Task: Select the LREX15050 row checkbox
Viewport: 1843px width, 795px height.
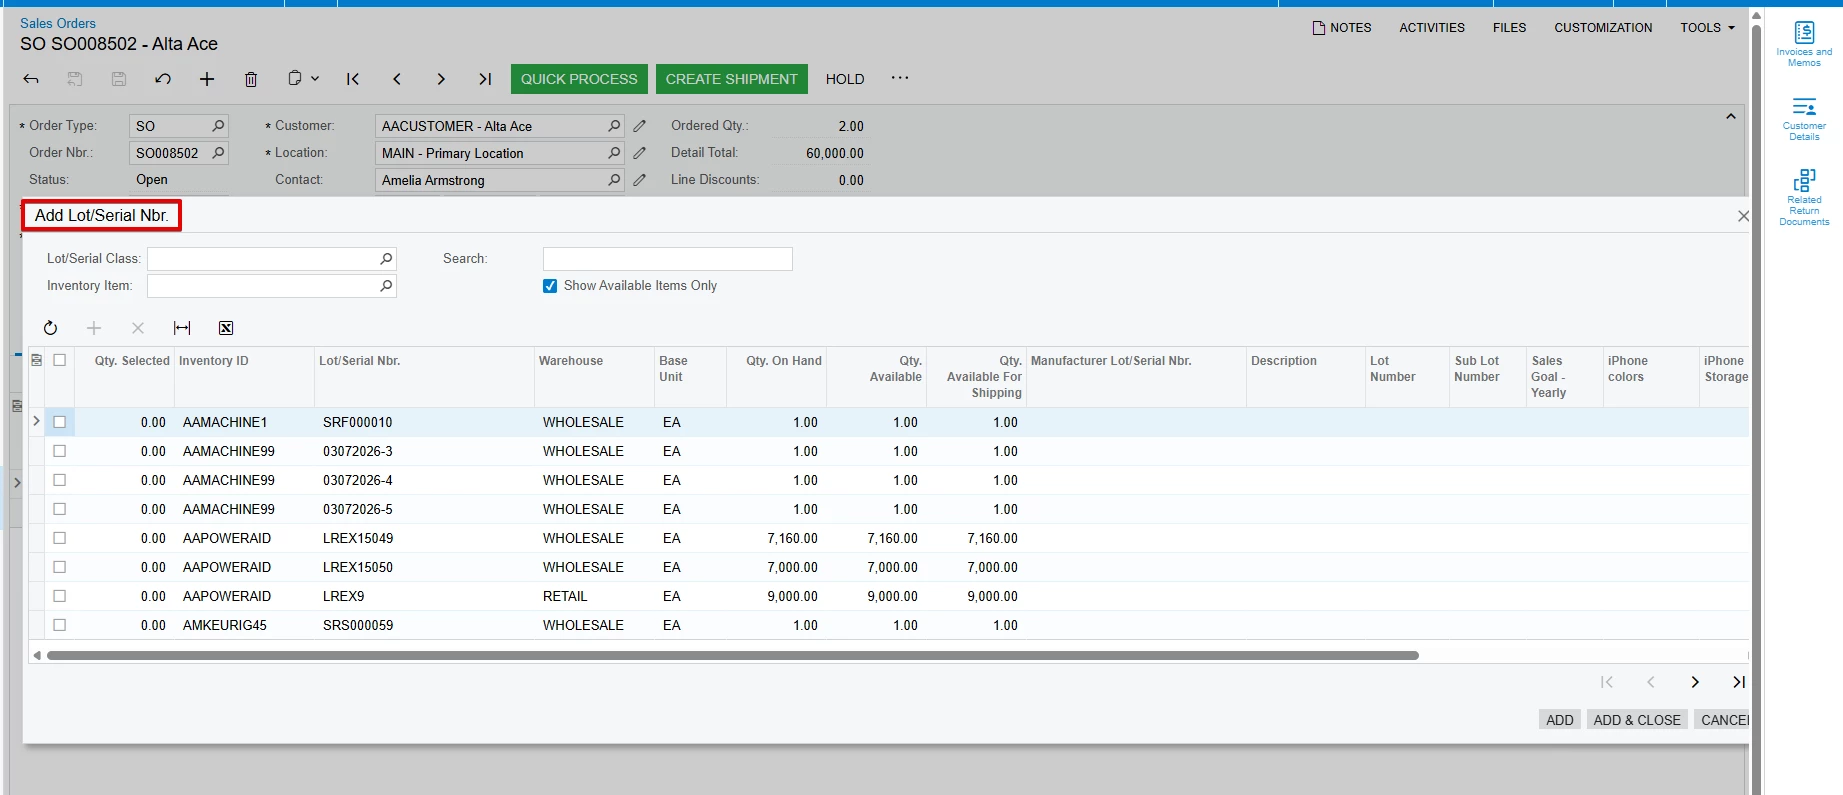Action: 60,567
